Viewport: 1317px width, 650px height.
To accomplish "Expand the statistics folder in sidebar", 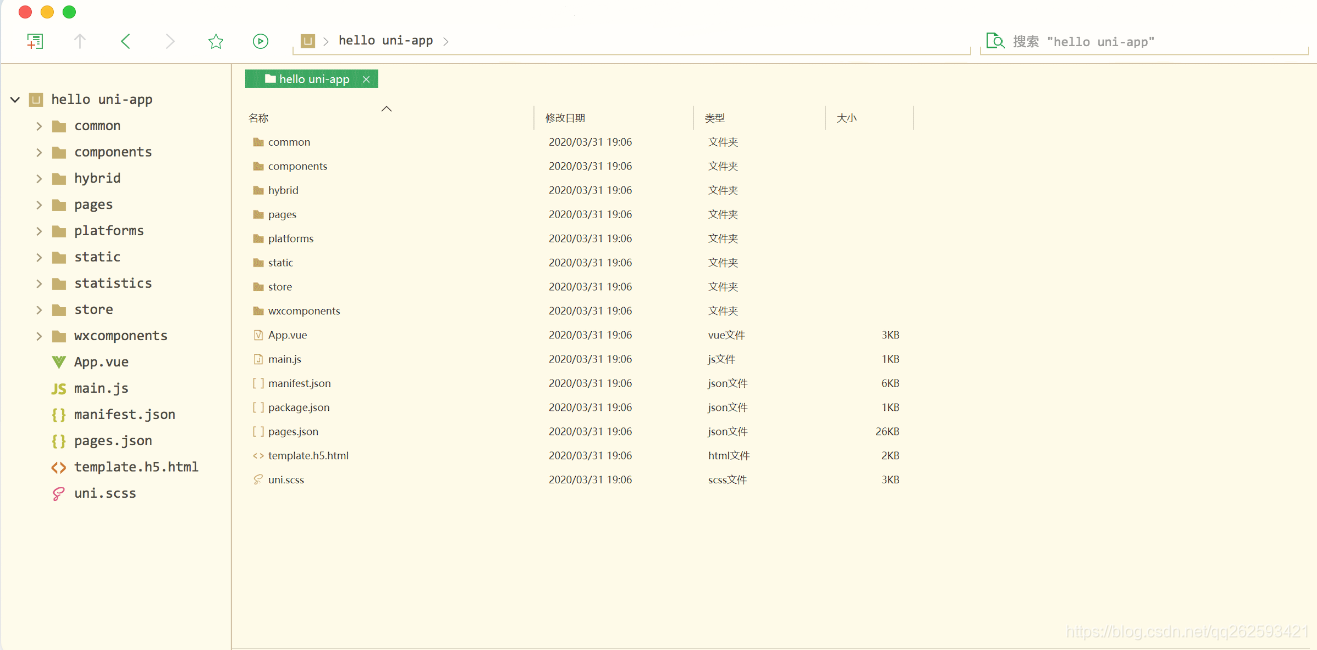I will tap(39, 283).
